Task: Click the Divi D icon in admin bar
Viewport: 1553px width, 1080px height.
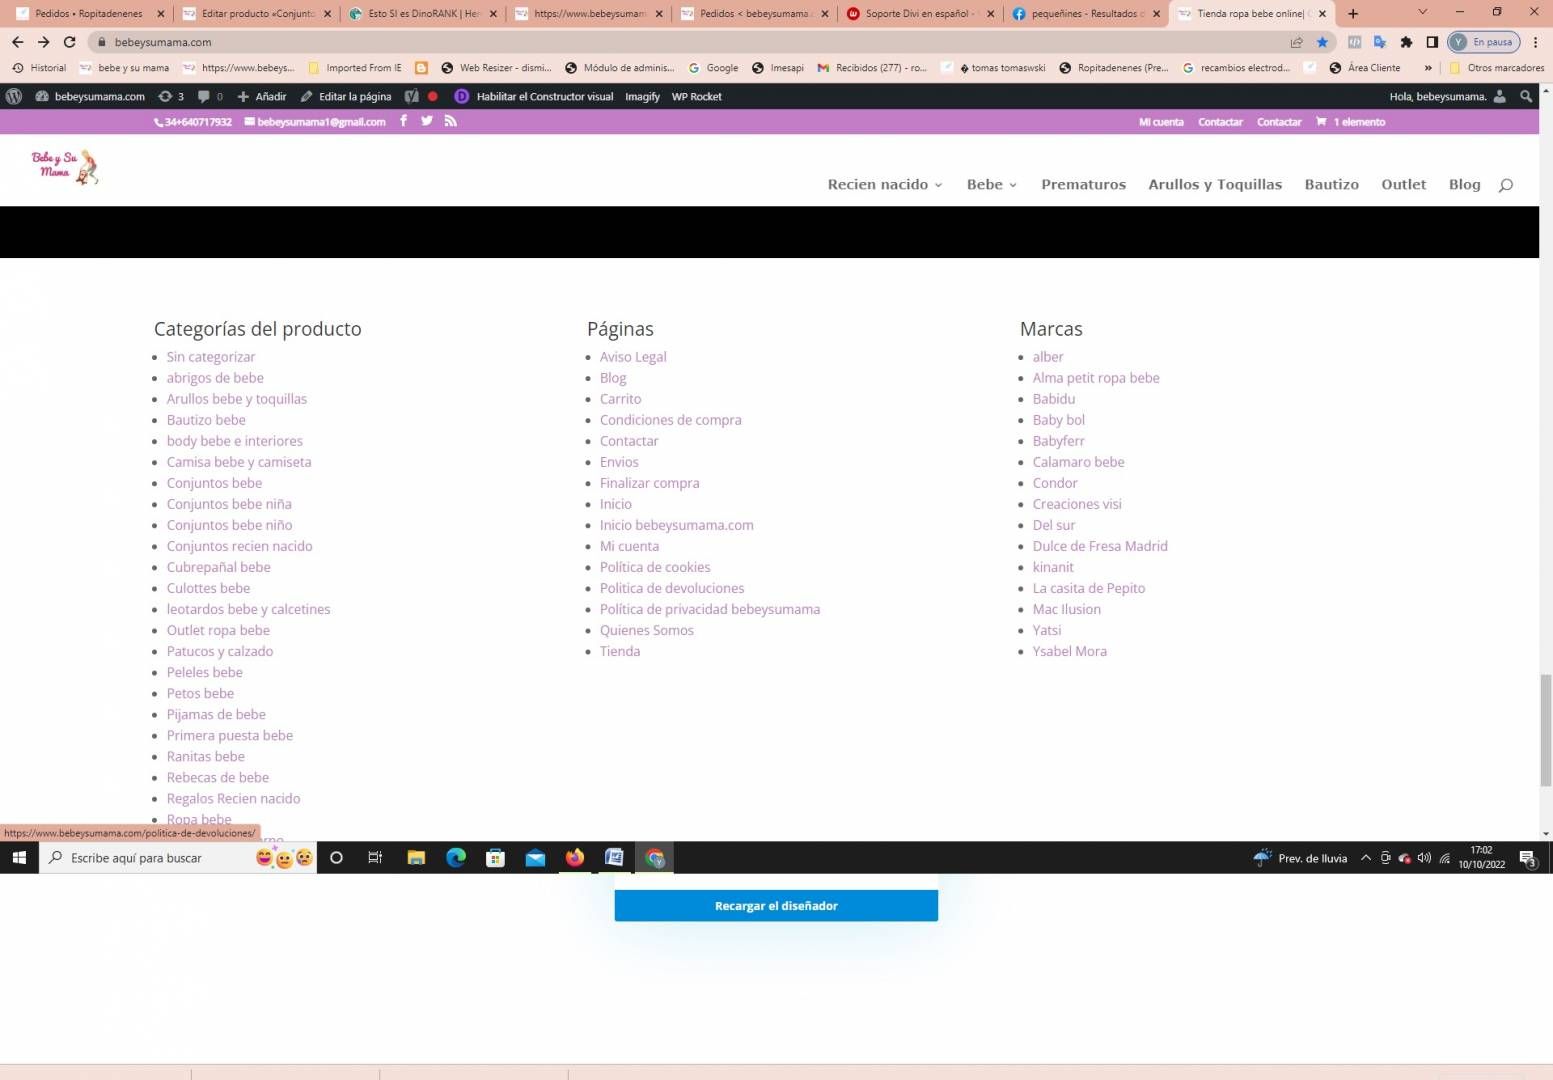Action: (x=461, y=96)
